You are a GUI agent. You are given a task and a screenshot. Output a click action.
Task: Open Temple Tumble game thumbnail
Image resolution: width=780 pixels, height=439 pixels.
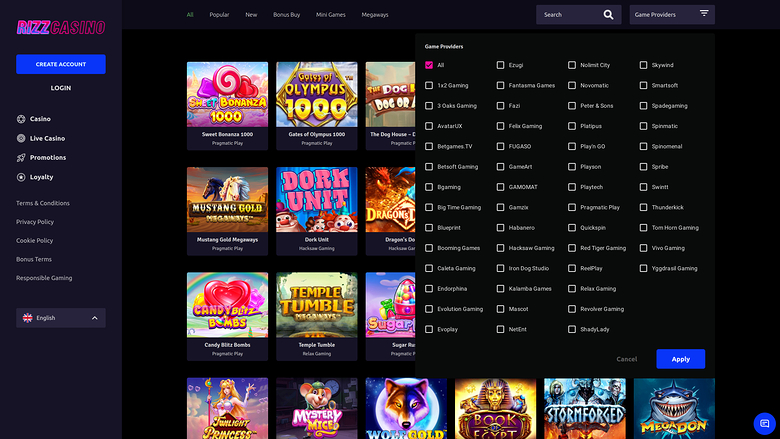pyautogui.click(x=317, y=305)
